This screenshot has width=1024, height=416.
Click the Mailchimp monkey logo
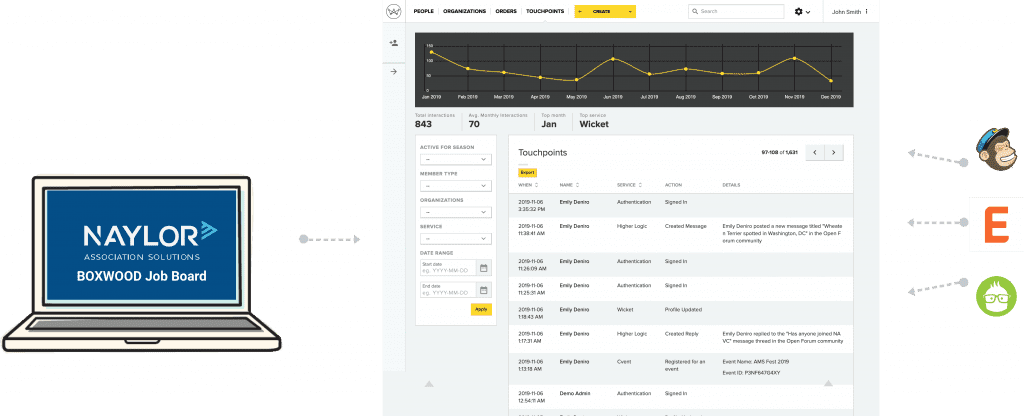[x=998, y=150]
